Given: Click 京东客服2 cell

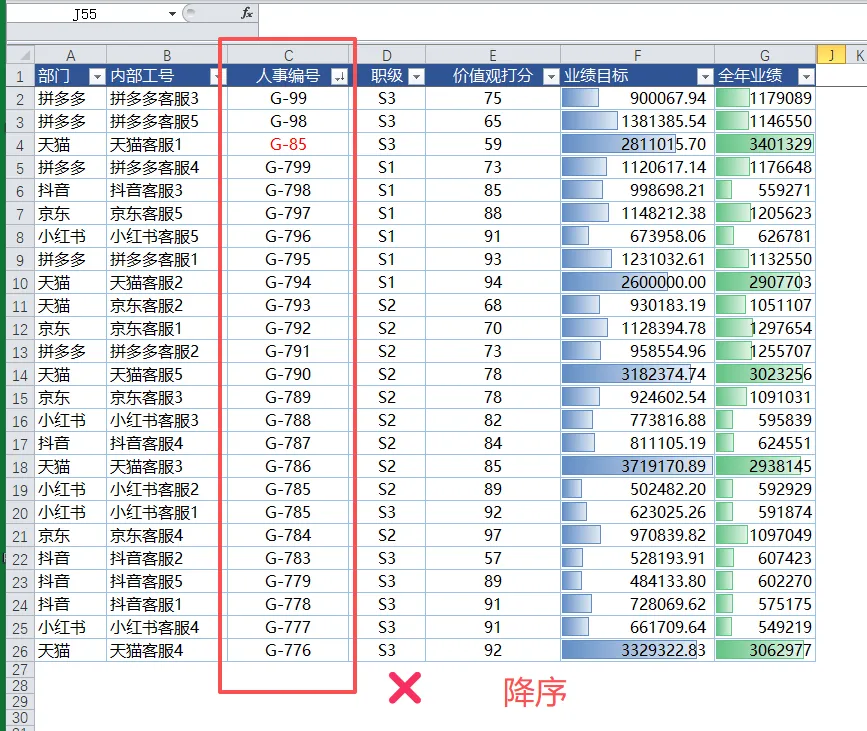Looking at the screenshot, I should coord(167,305).
